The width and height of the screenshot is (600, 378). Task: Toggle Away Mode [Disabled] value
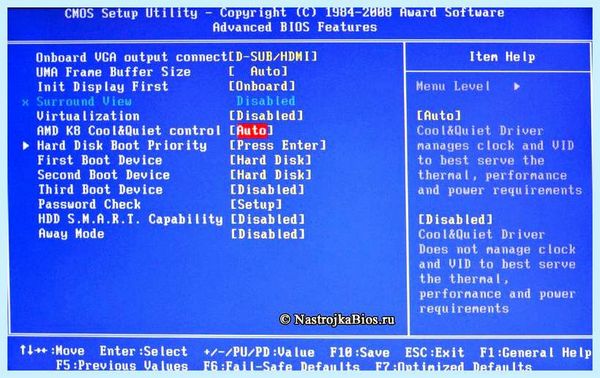tap(268, 234)
